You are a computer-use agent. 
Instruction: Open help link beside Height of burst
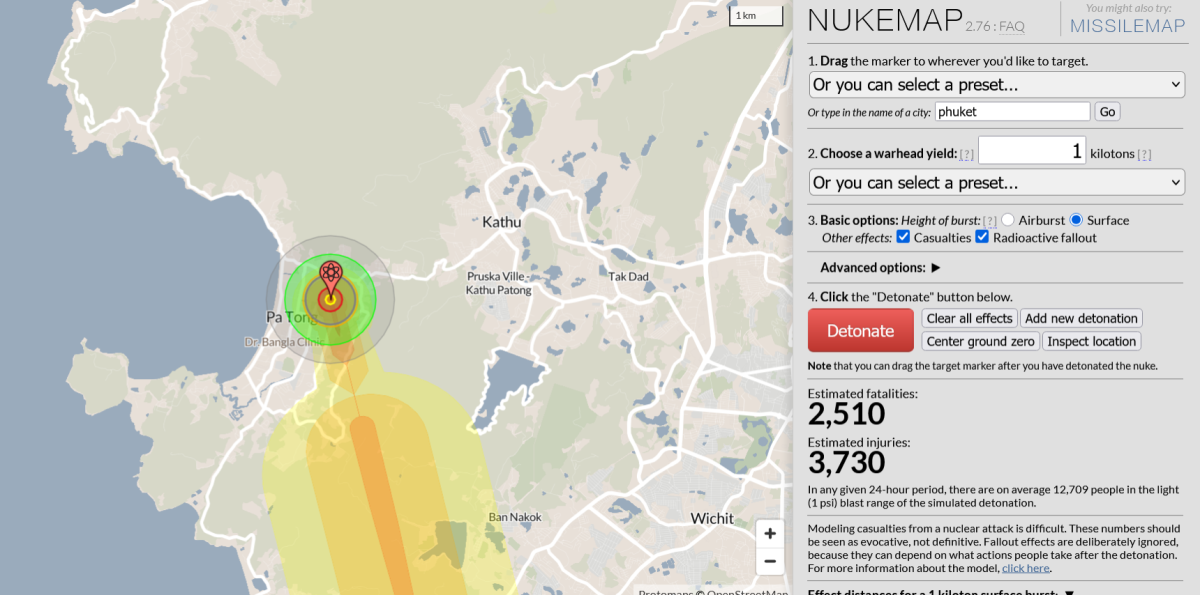[x=989, y=220]
